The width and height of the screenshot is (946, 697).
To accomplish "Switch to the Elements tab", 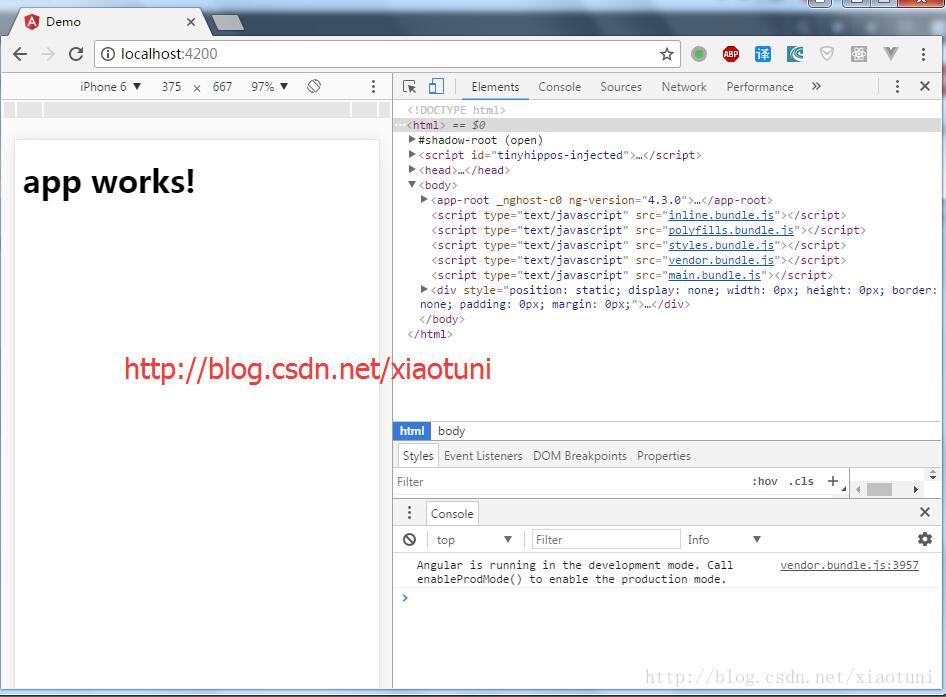I will pos(495,87).
